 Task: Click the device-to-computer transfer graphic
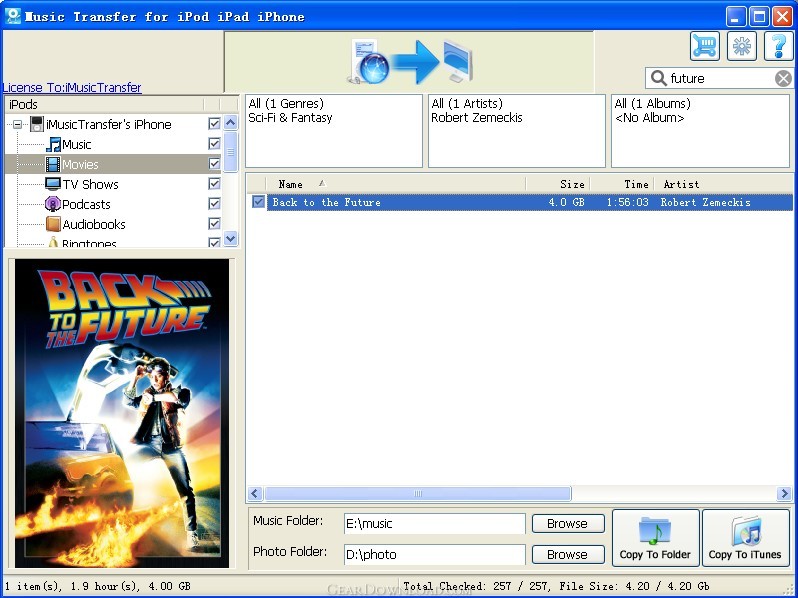[x=410, y=63]
